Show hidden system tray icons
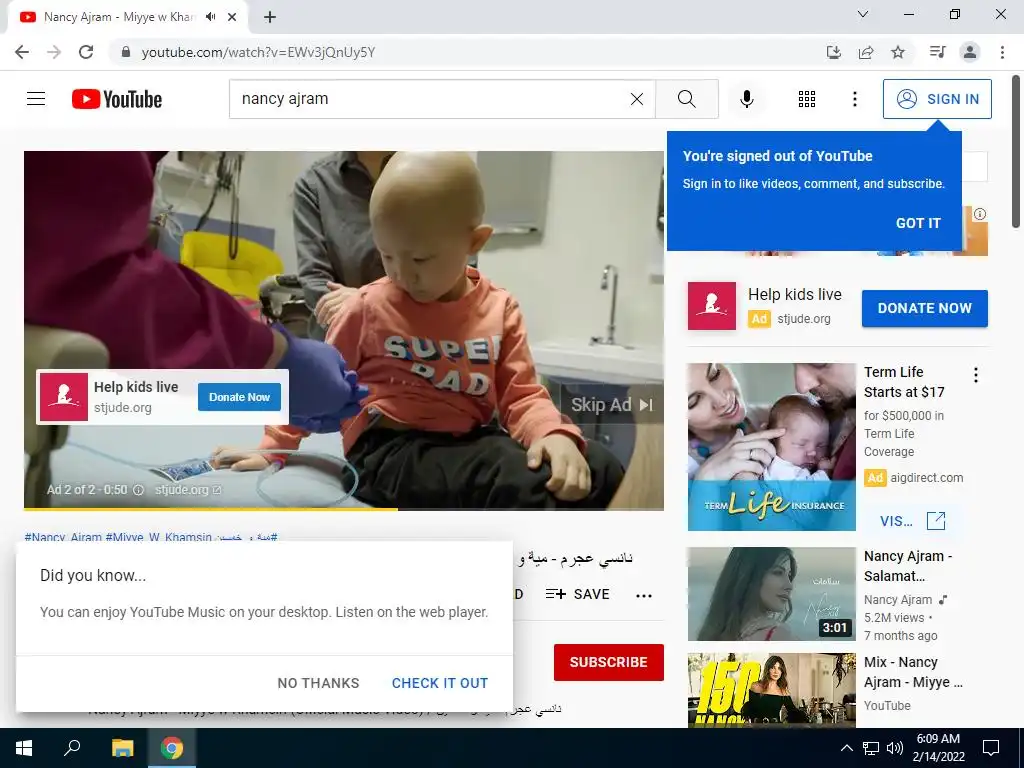 coord(846,748)
